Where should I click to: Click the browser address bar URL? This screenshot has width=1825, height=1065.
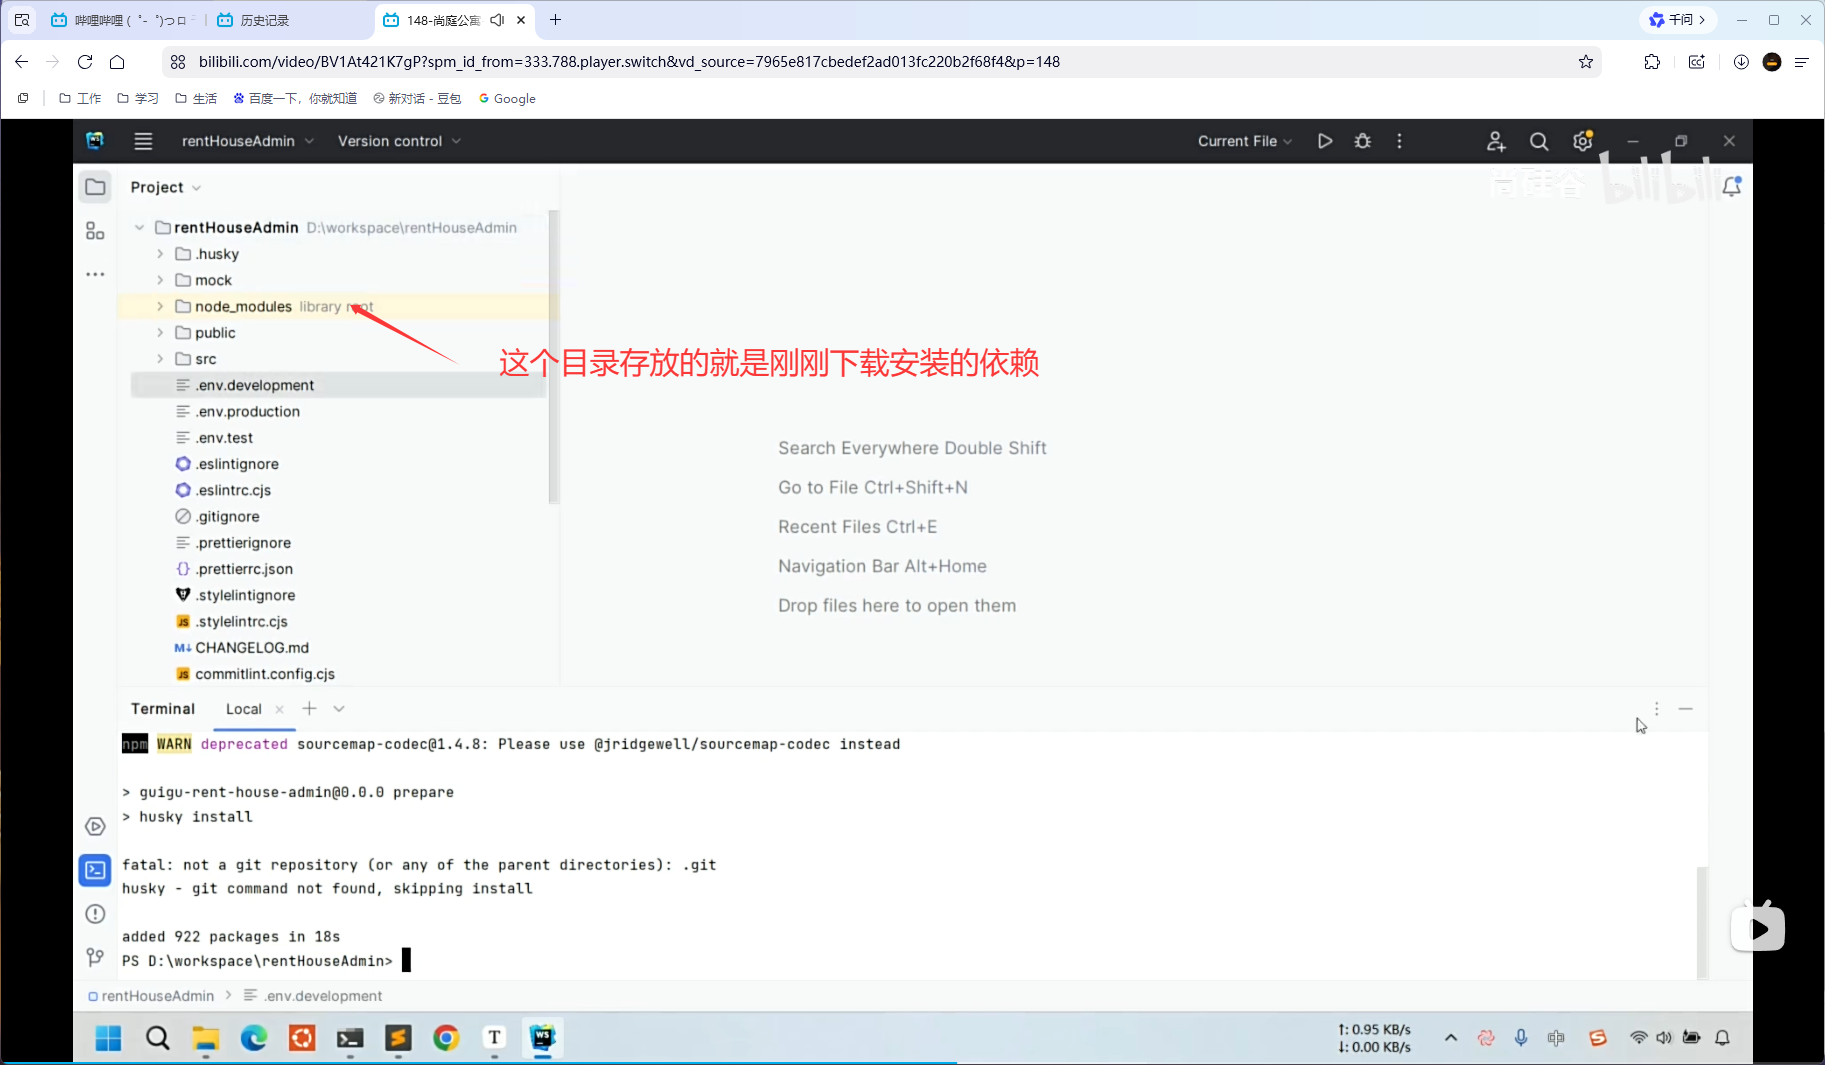click(629, 62)
